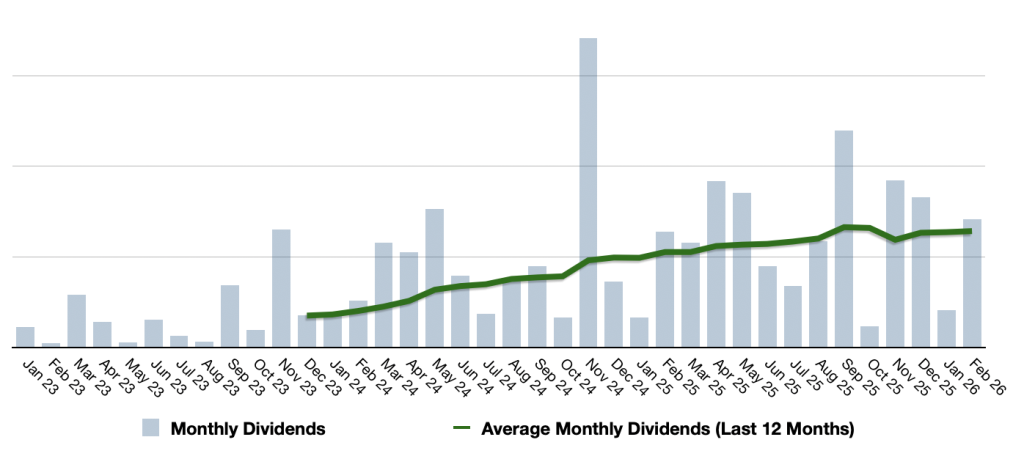Click "Average Monthly Dividends (Last 12 Months)" legend text
The width and height of the screenshot is (1024, 459).
667,430
